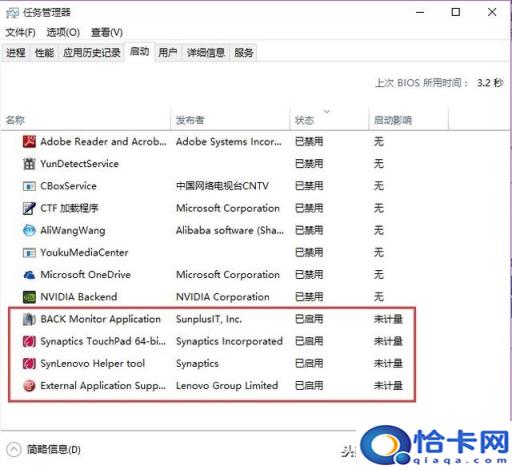Screen dimensions: 512x469
Task: Click publisher Alibaba software (Sha...
Action: pos(230,230)
